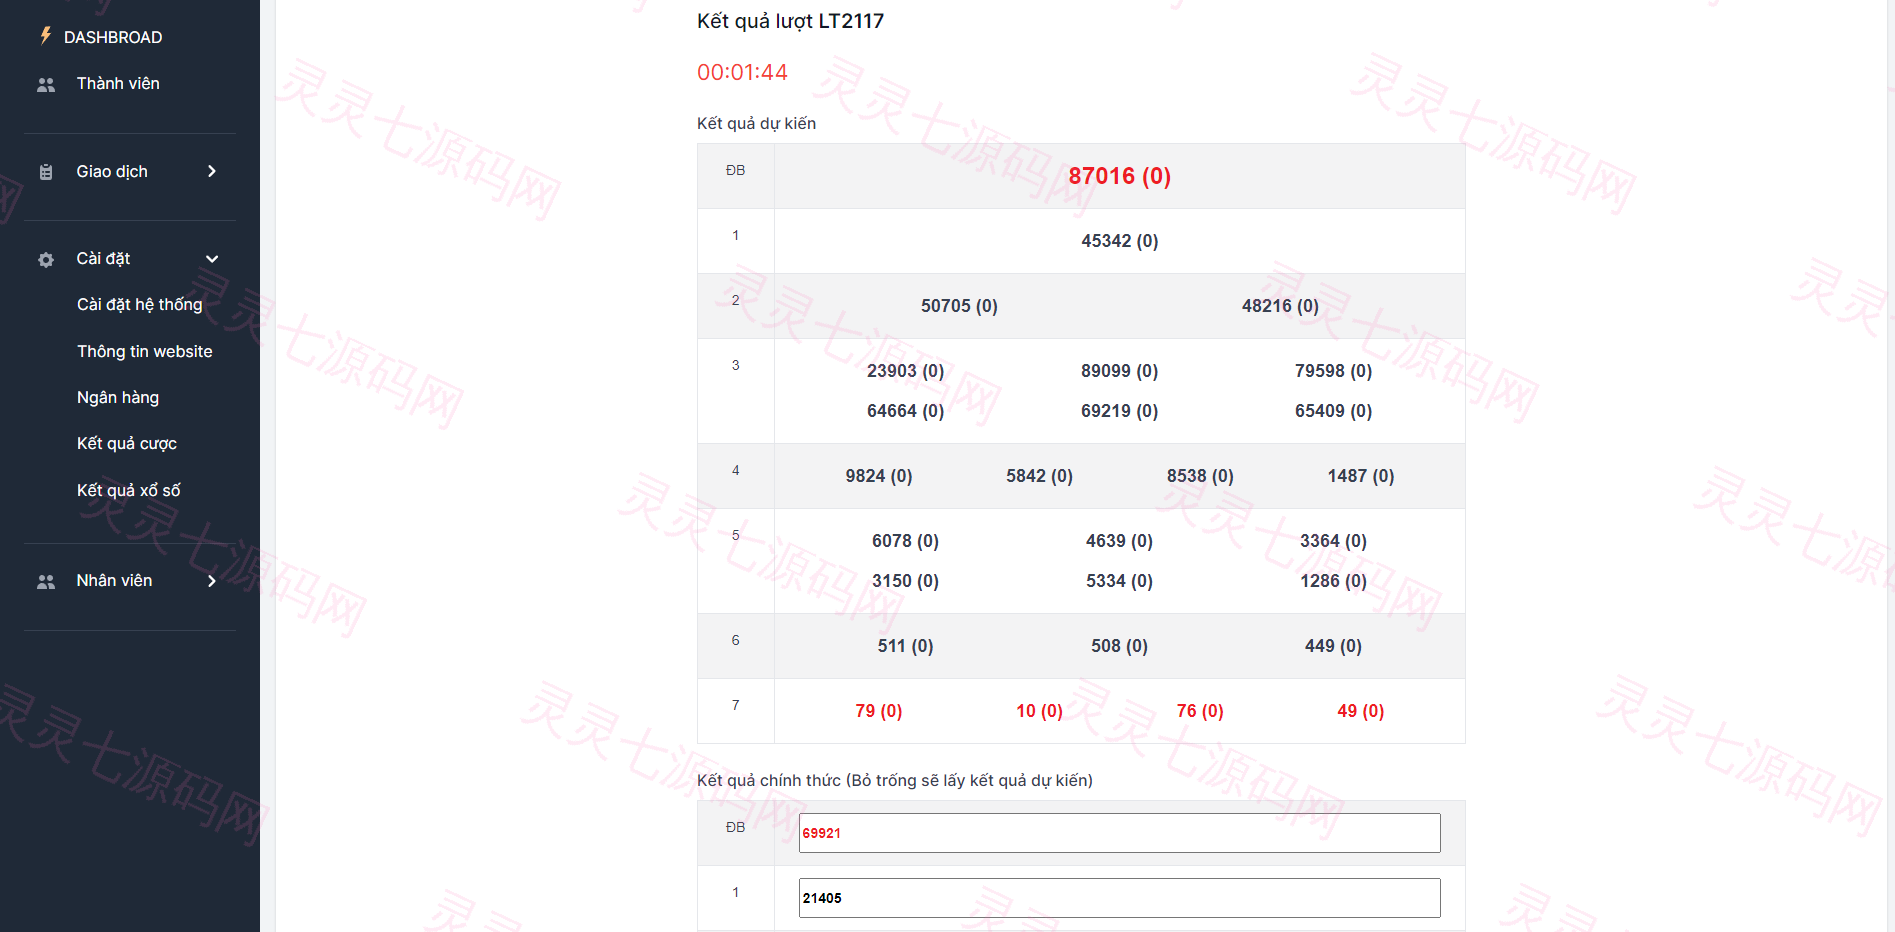Click the countdown timer 00:01:44
Screen dimensions: 1895x932
[742, 72]
